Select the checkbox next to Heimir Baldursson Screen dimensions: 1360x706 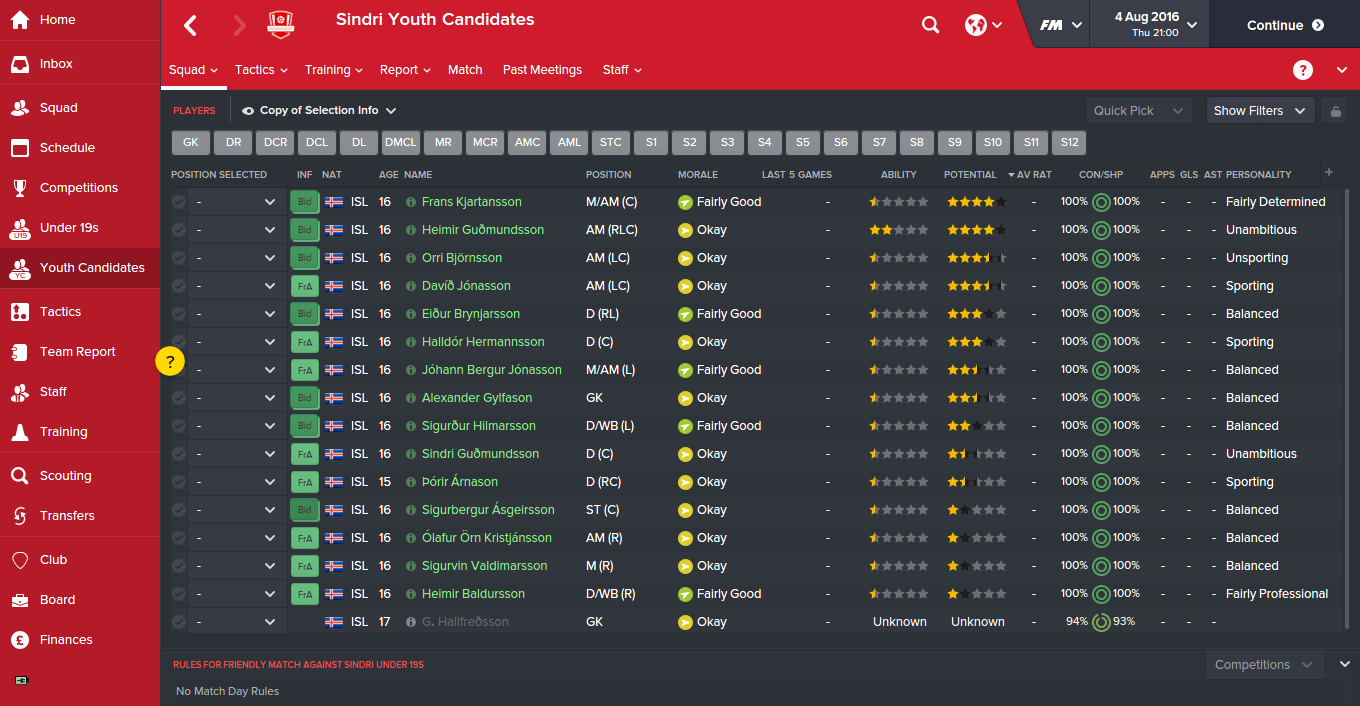(179, 593)
